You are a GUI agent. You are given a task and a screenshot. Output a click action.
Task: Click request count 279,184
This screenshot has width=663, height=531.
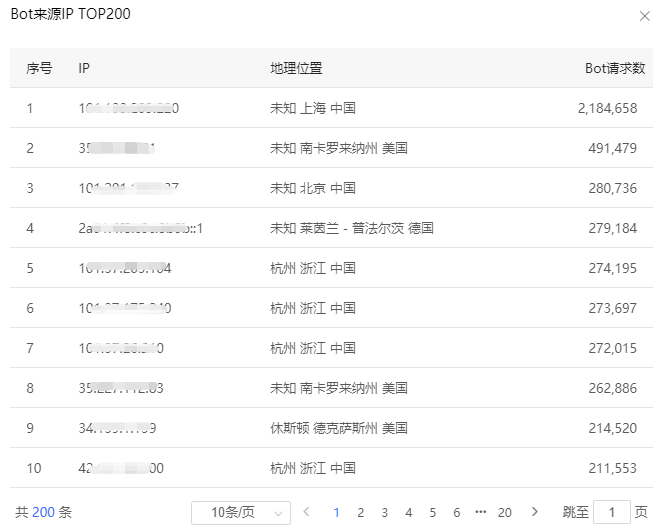click(612, 228)
